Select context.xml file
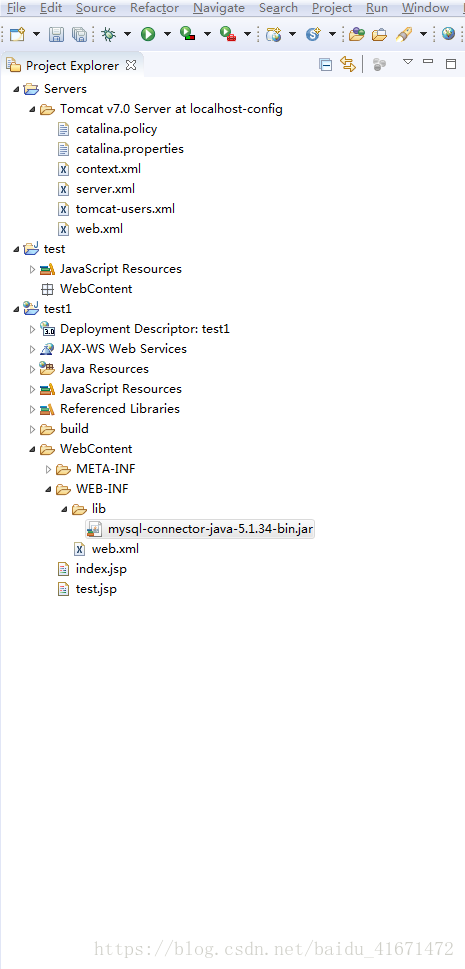 (108, 169)
